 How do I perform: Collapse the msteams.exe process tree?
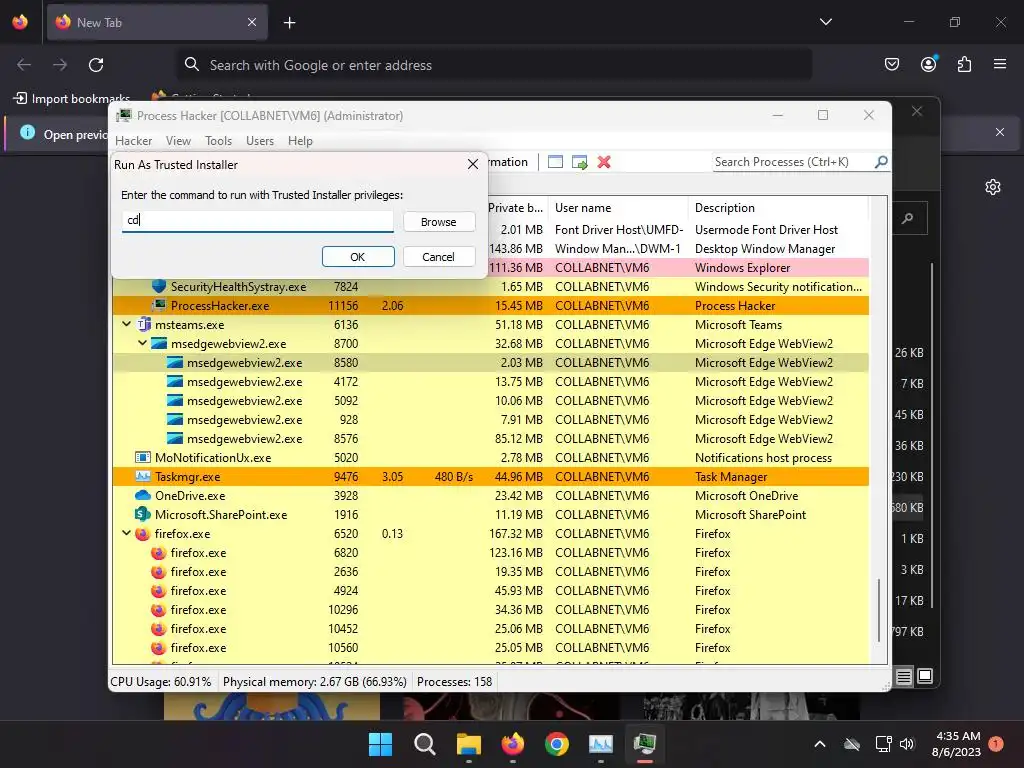(127, 324)
